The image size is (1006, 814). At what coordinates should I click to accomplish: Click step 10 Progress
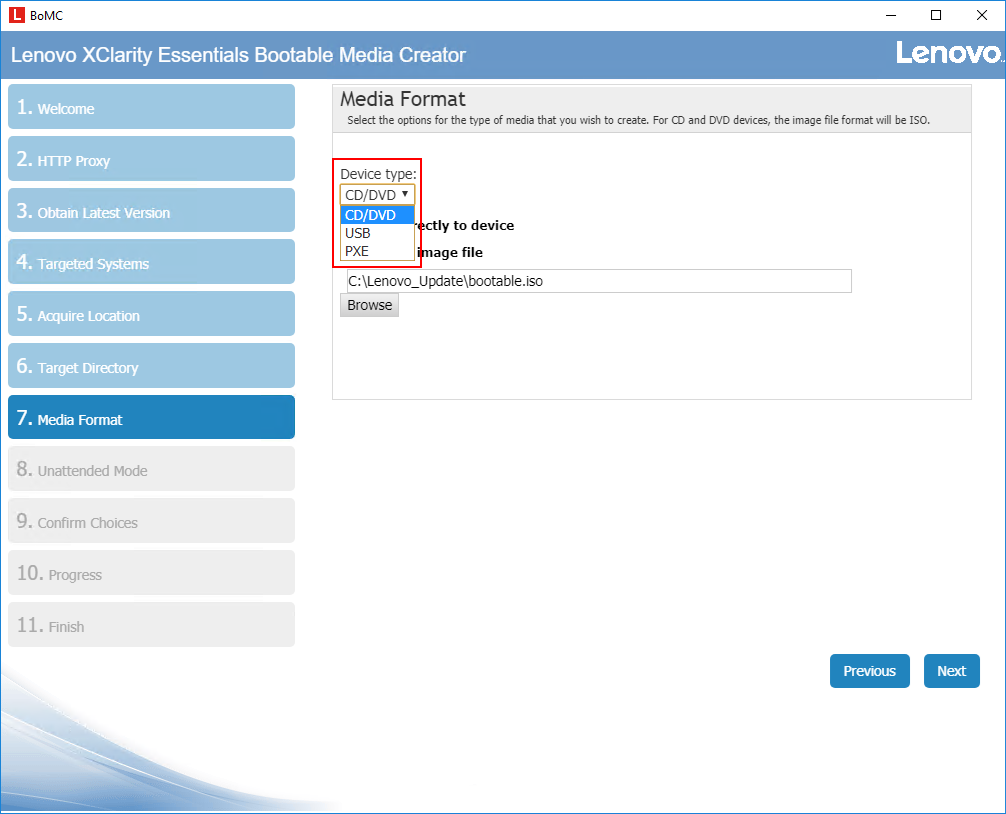click(151, 573)
